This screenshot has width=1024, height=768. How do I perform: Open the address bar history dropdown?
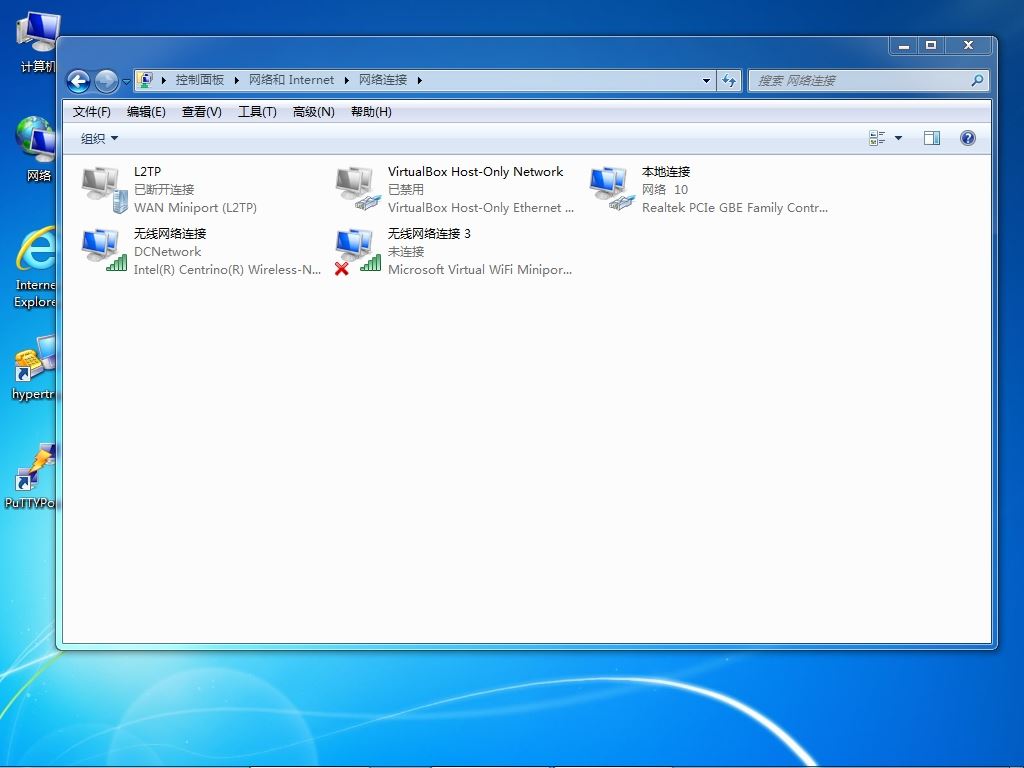tap(706, 81)
